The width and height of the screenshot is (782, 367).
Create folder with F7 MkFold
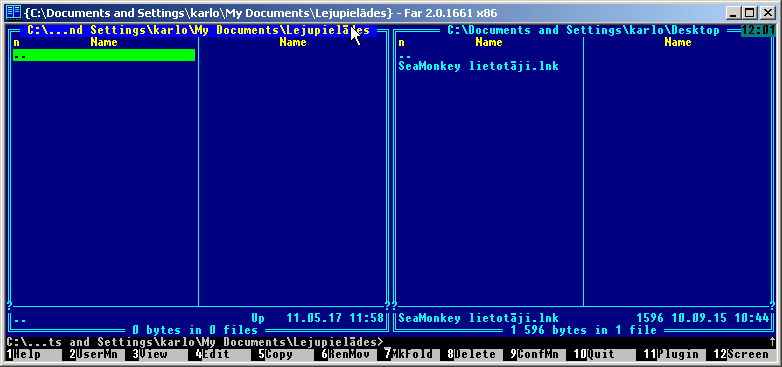point(407,355)
